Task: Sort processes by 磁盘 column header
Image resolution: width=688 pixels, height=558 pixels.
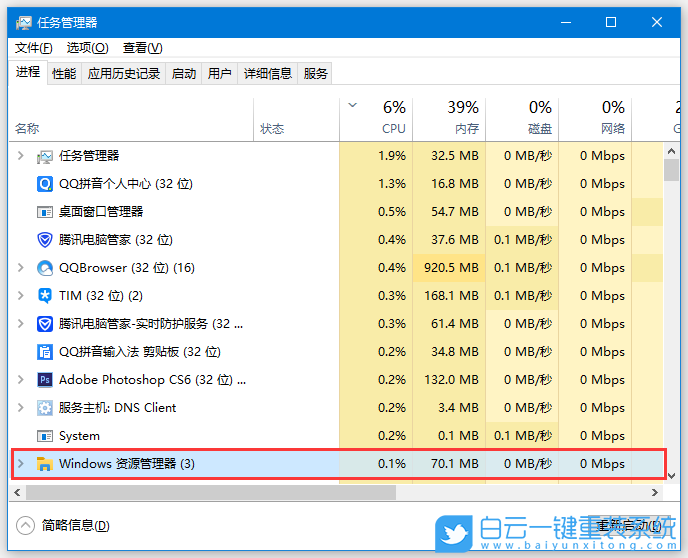Action: (x=522, y=120)
